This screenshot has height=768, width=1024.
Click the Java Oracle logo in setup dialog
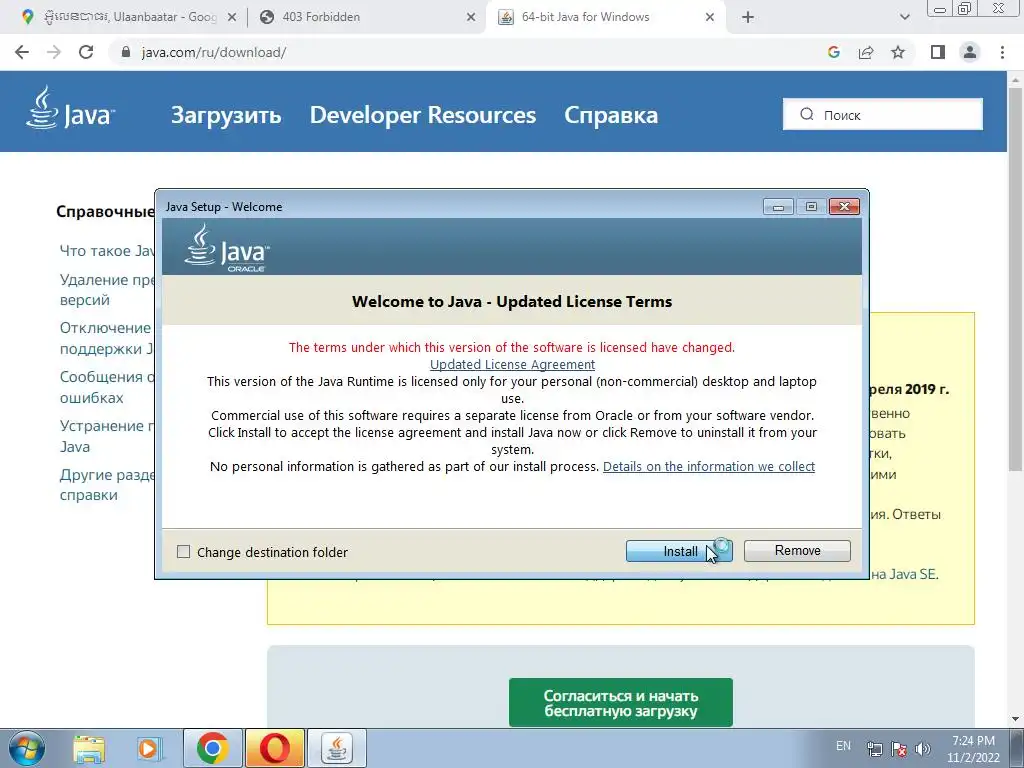227,248
